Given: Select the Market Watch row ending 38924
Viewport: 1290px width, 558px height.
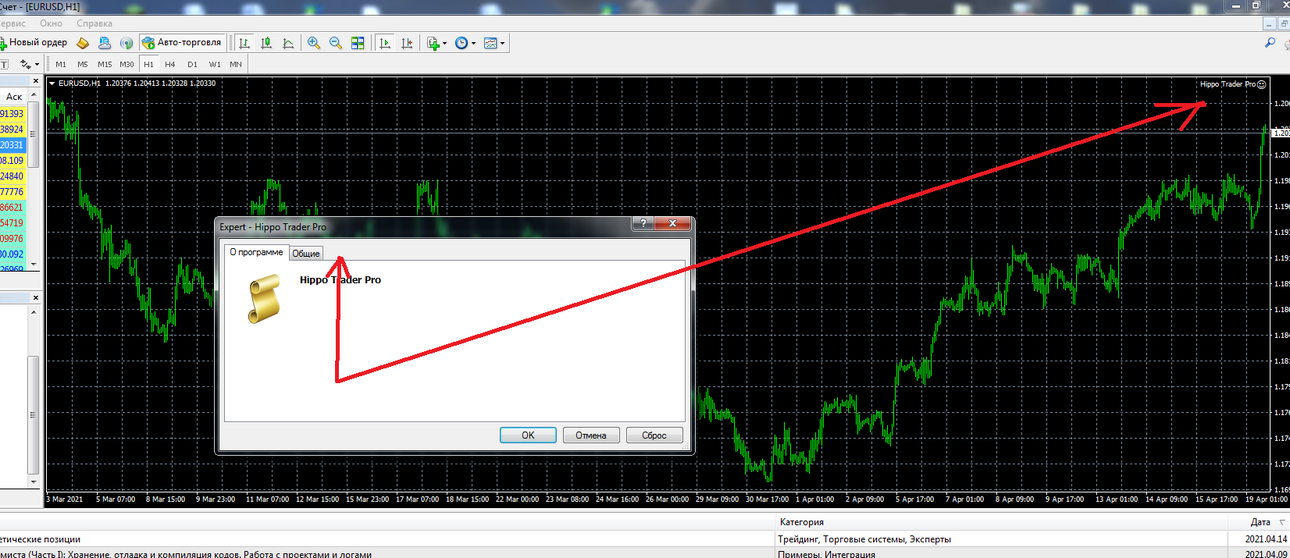Looking at the screenshot, I should point(13,129).
